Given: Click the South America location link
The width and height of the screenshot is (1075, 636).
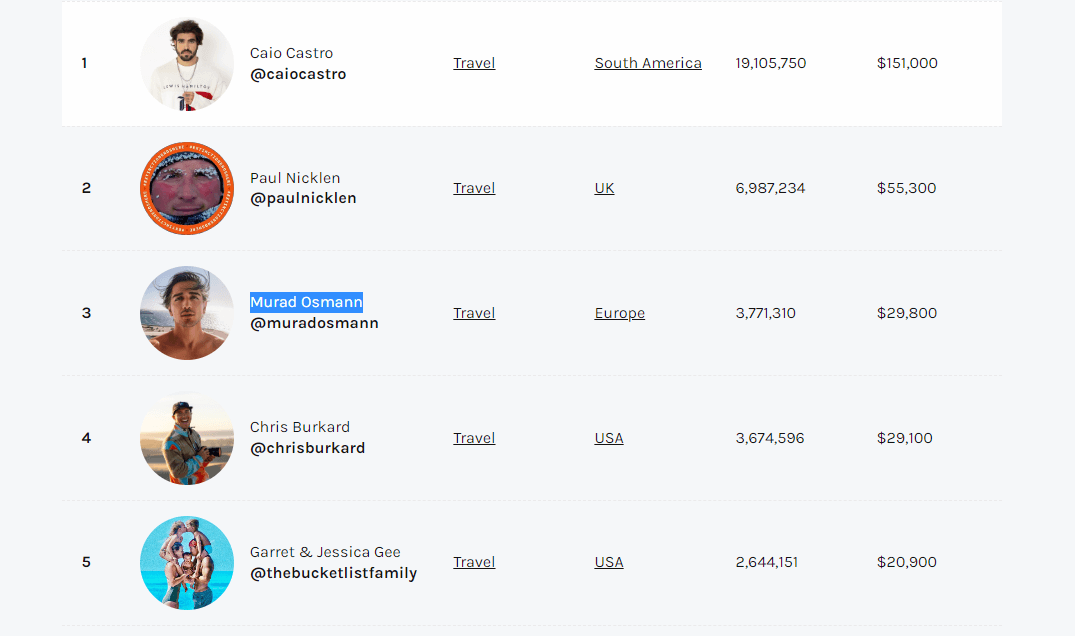Looking at the screenshot, I should pos(648,63).
